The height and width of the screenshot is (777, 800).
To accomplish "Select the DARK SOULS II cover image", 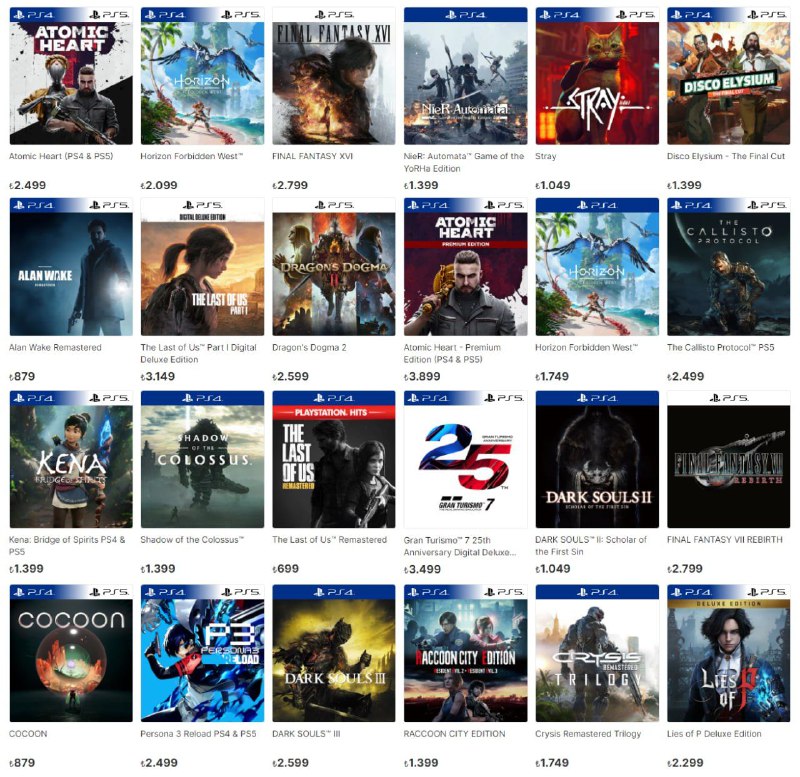I will 597,459.
